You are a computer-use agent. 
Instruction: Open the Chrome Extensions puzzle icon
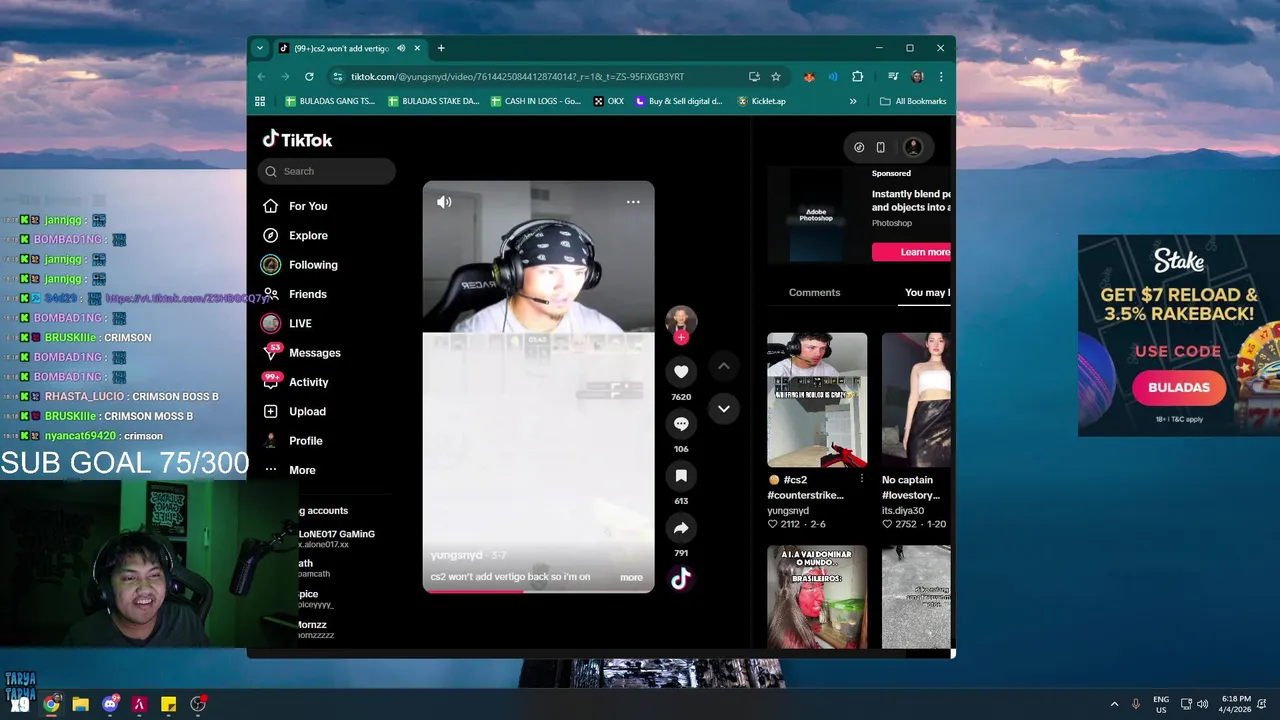tap(857, 76)
